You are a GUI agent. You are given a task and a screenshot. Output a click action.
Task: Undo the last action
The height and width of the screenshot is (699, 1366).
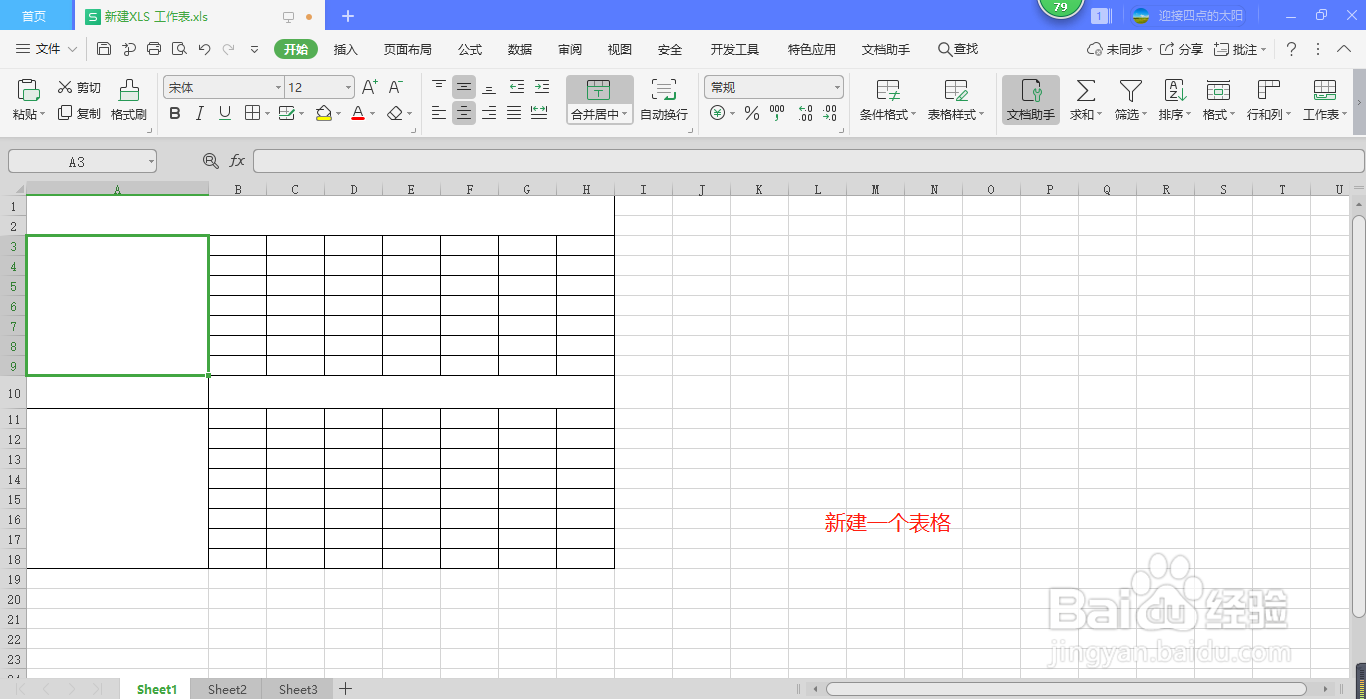coord(204,49)
